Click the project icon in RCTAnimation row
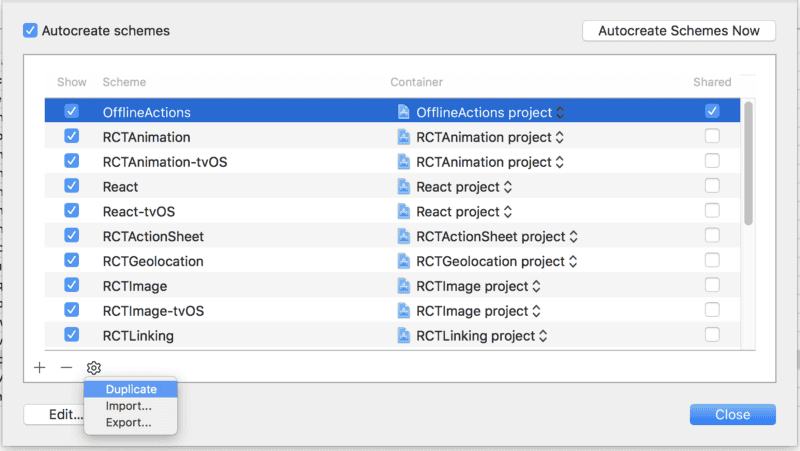This screenshot has height=451, width=800. pyautogui.click(x=404, y=137)
